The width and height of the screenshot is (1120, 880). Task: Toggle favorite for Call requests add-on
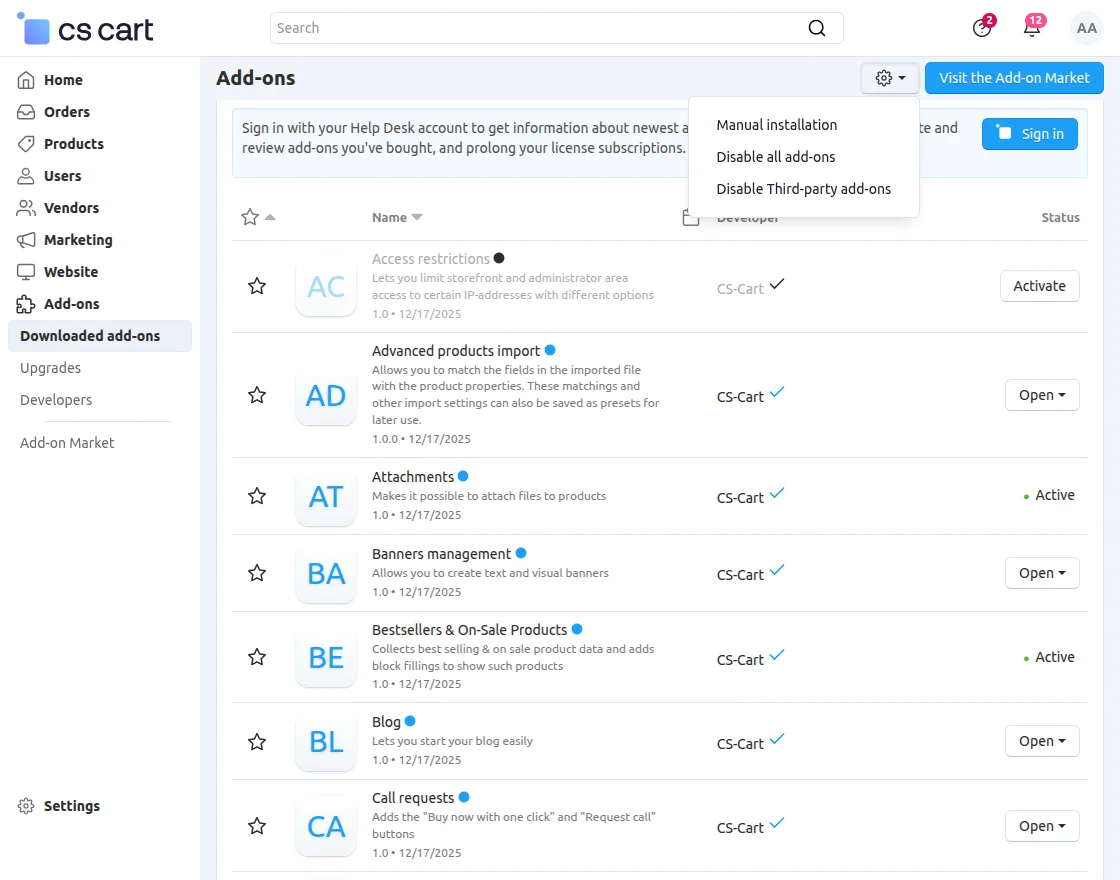tap(257, 826)
